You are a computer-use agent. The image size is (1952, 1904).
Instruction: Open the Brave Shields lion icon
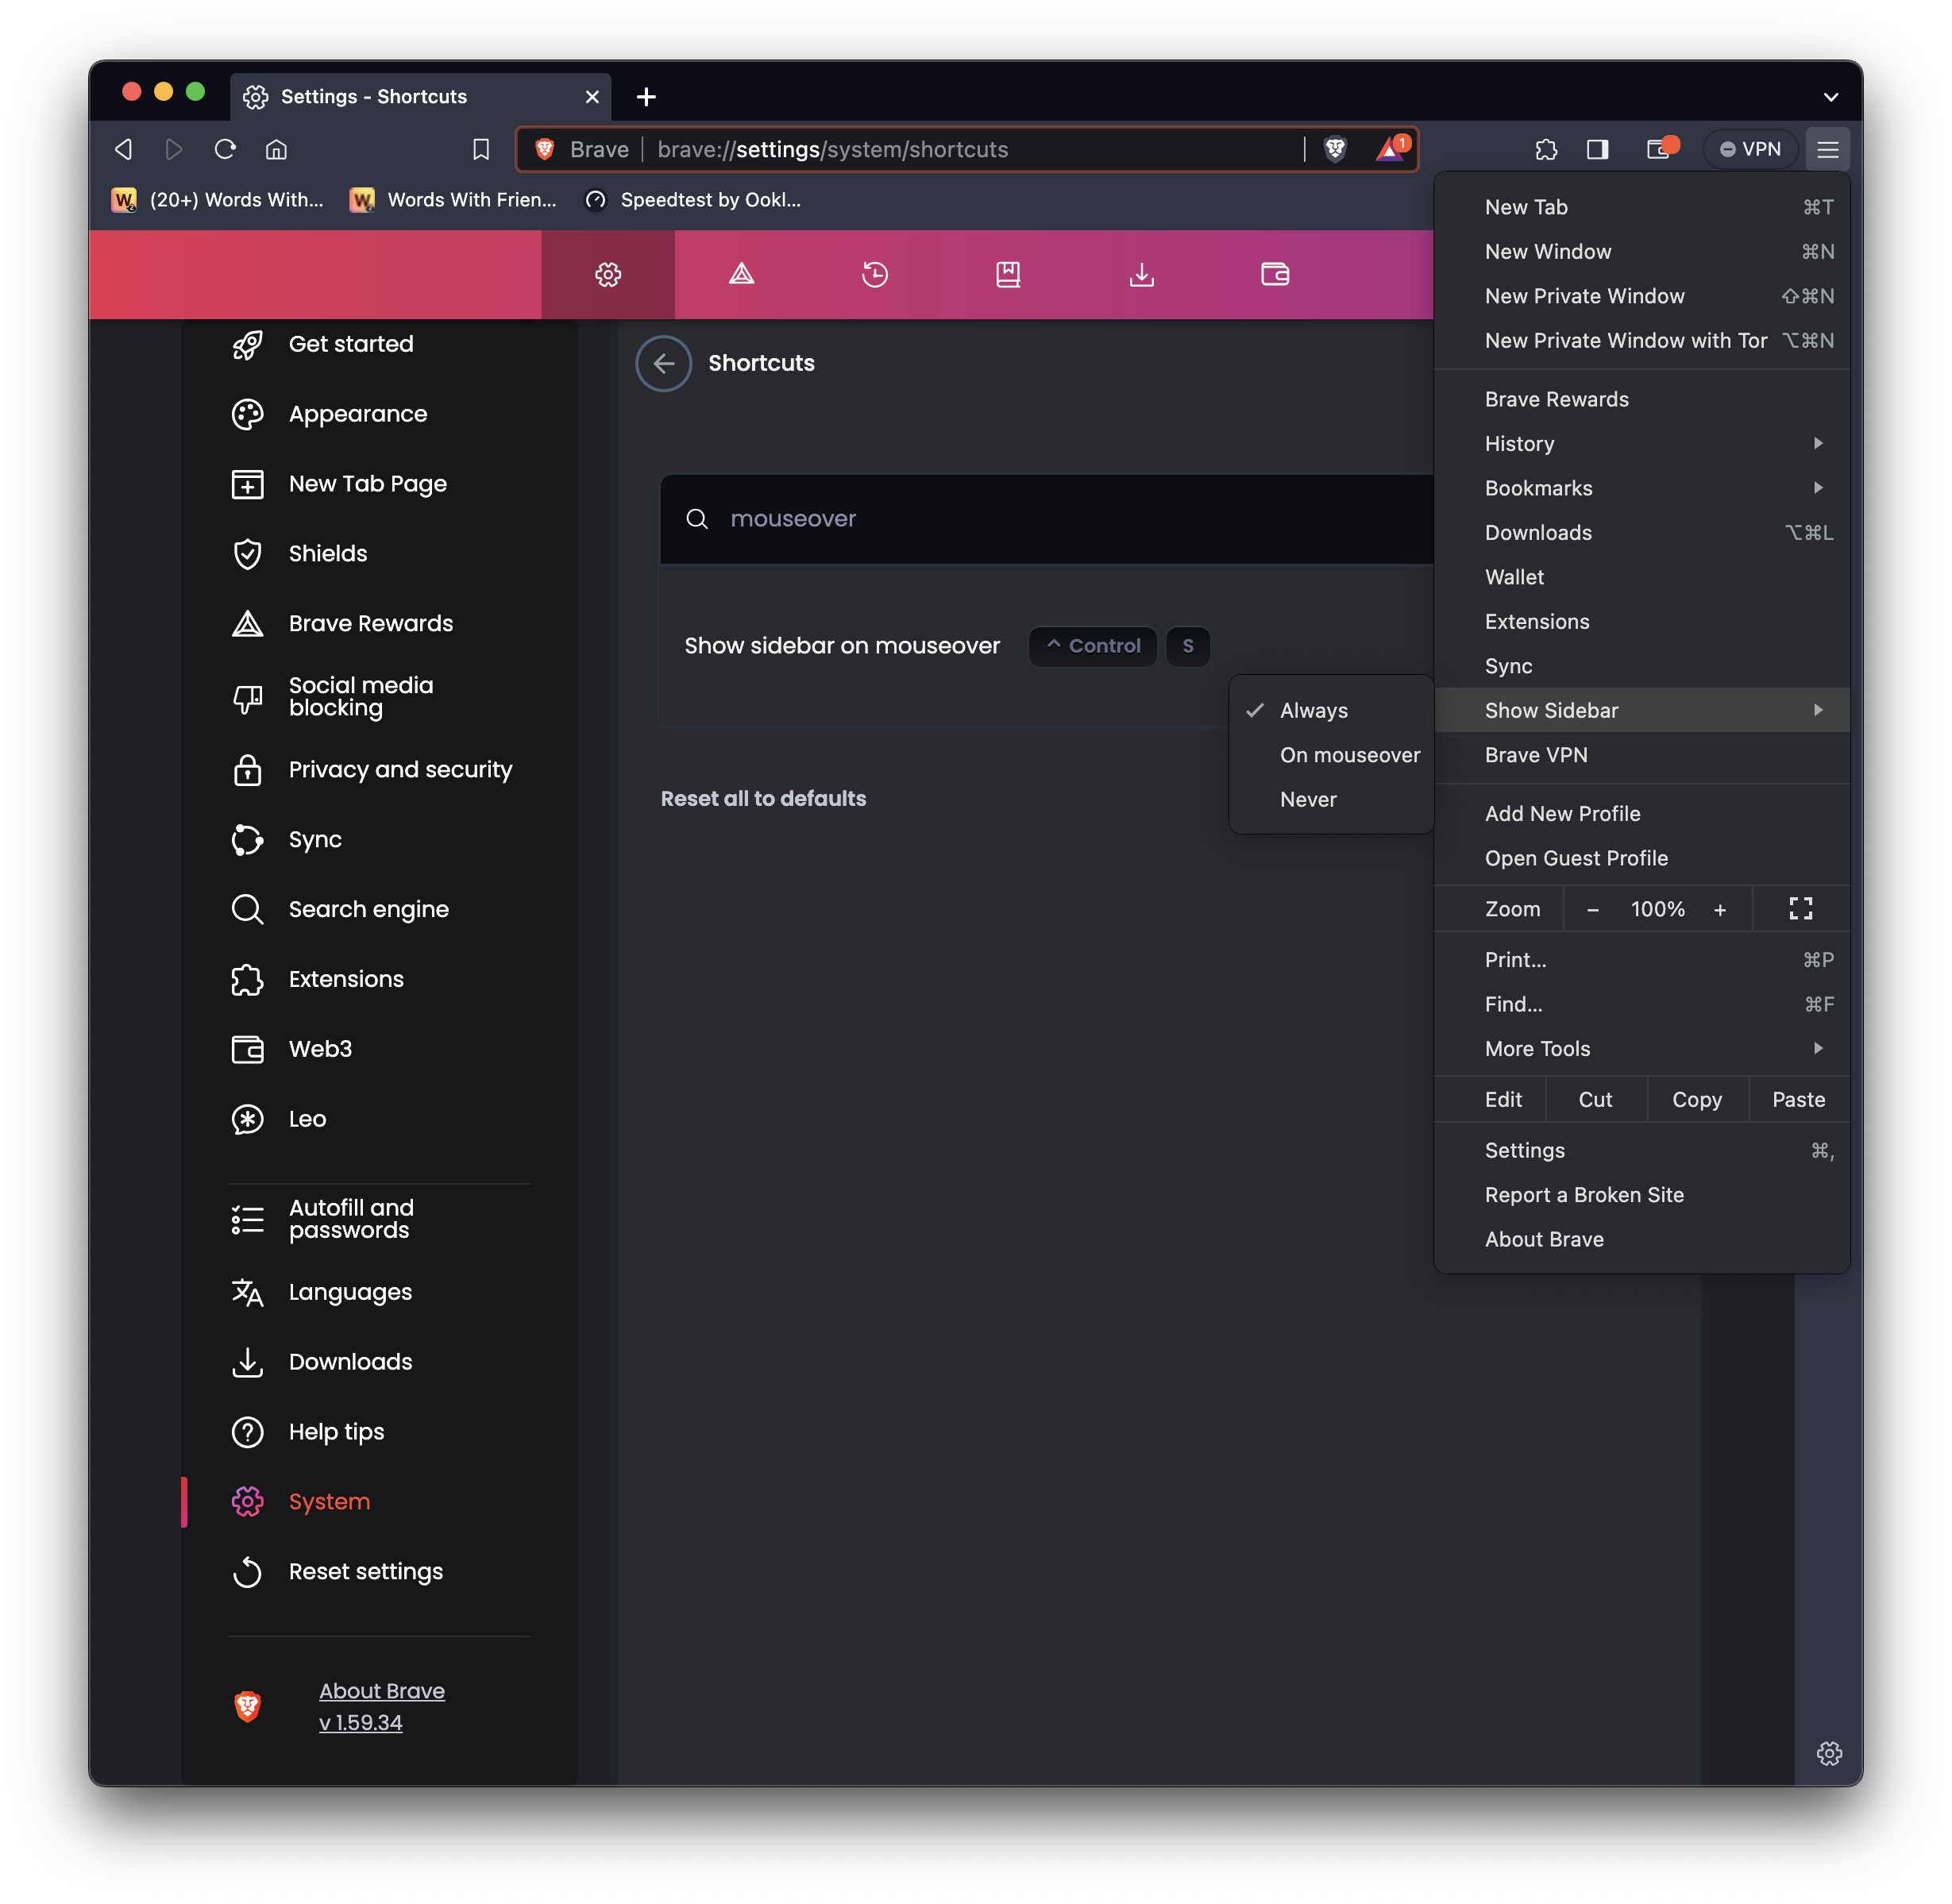(1335, 149)
